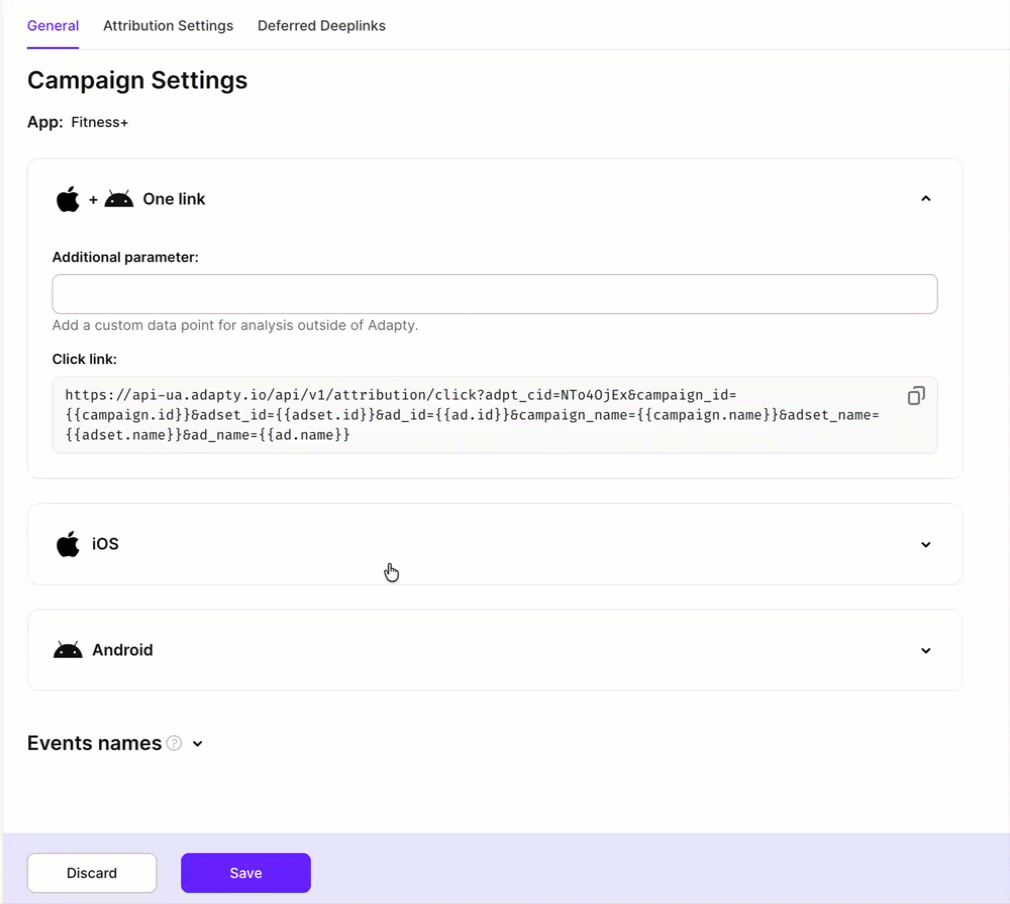Viewport: 1010px width, 904px height.
Task: Click the Android logo in the One link section
Action: (119, 198)
